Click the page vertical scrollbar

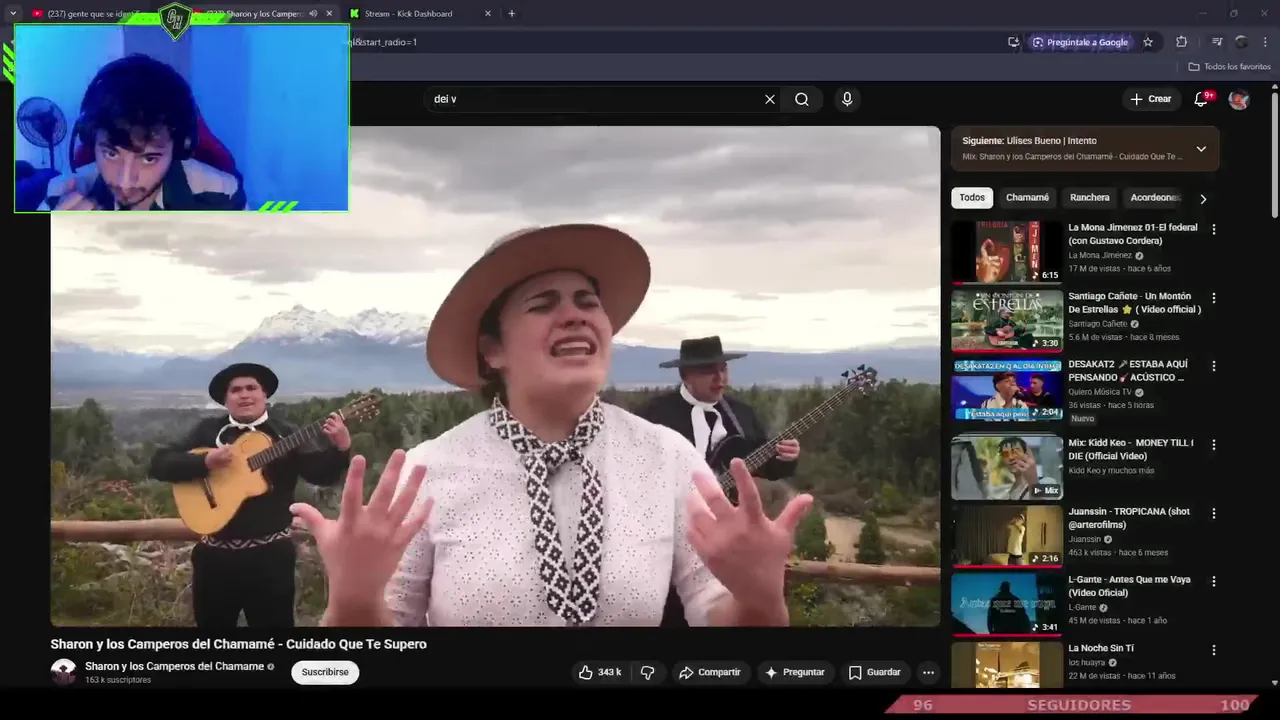tap(1275, 156)
